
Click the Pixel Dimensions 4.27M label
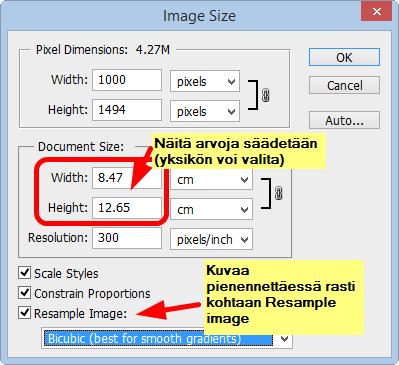pyautogui.click(x=103, y=50)
